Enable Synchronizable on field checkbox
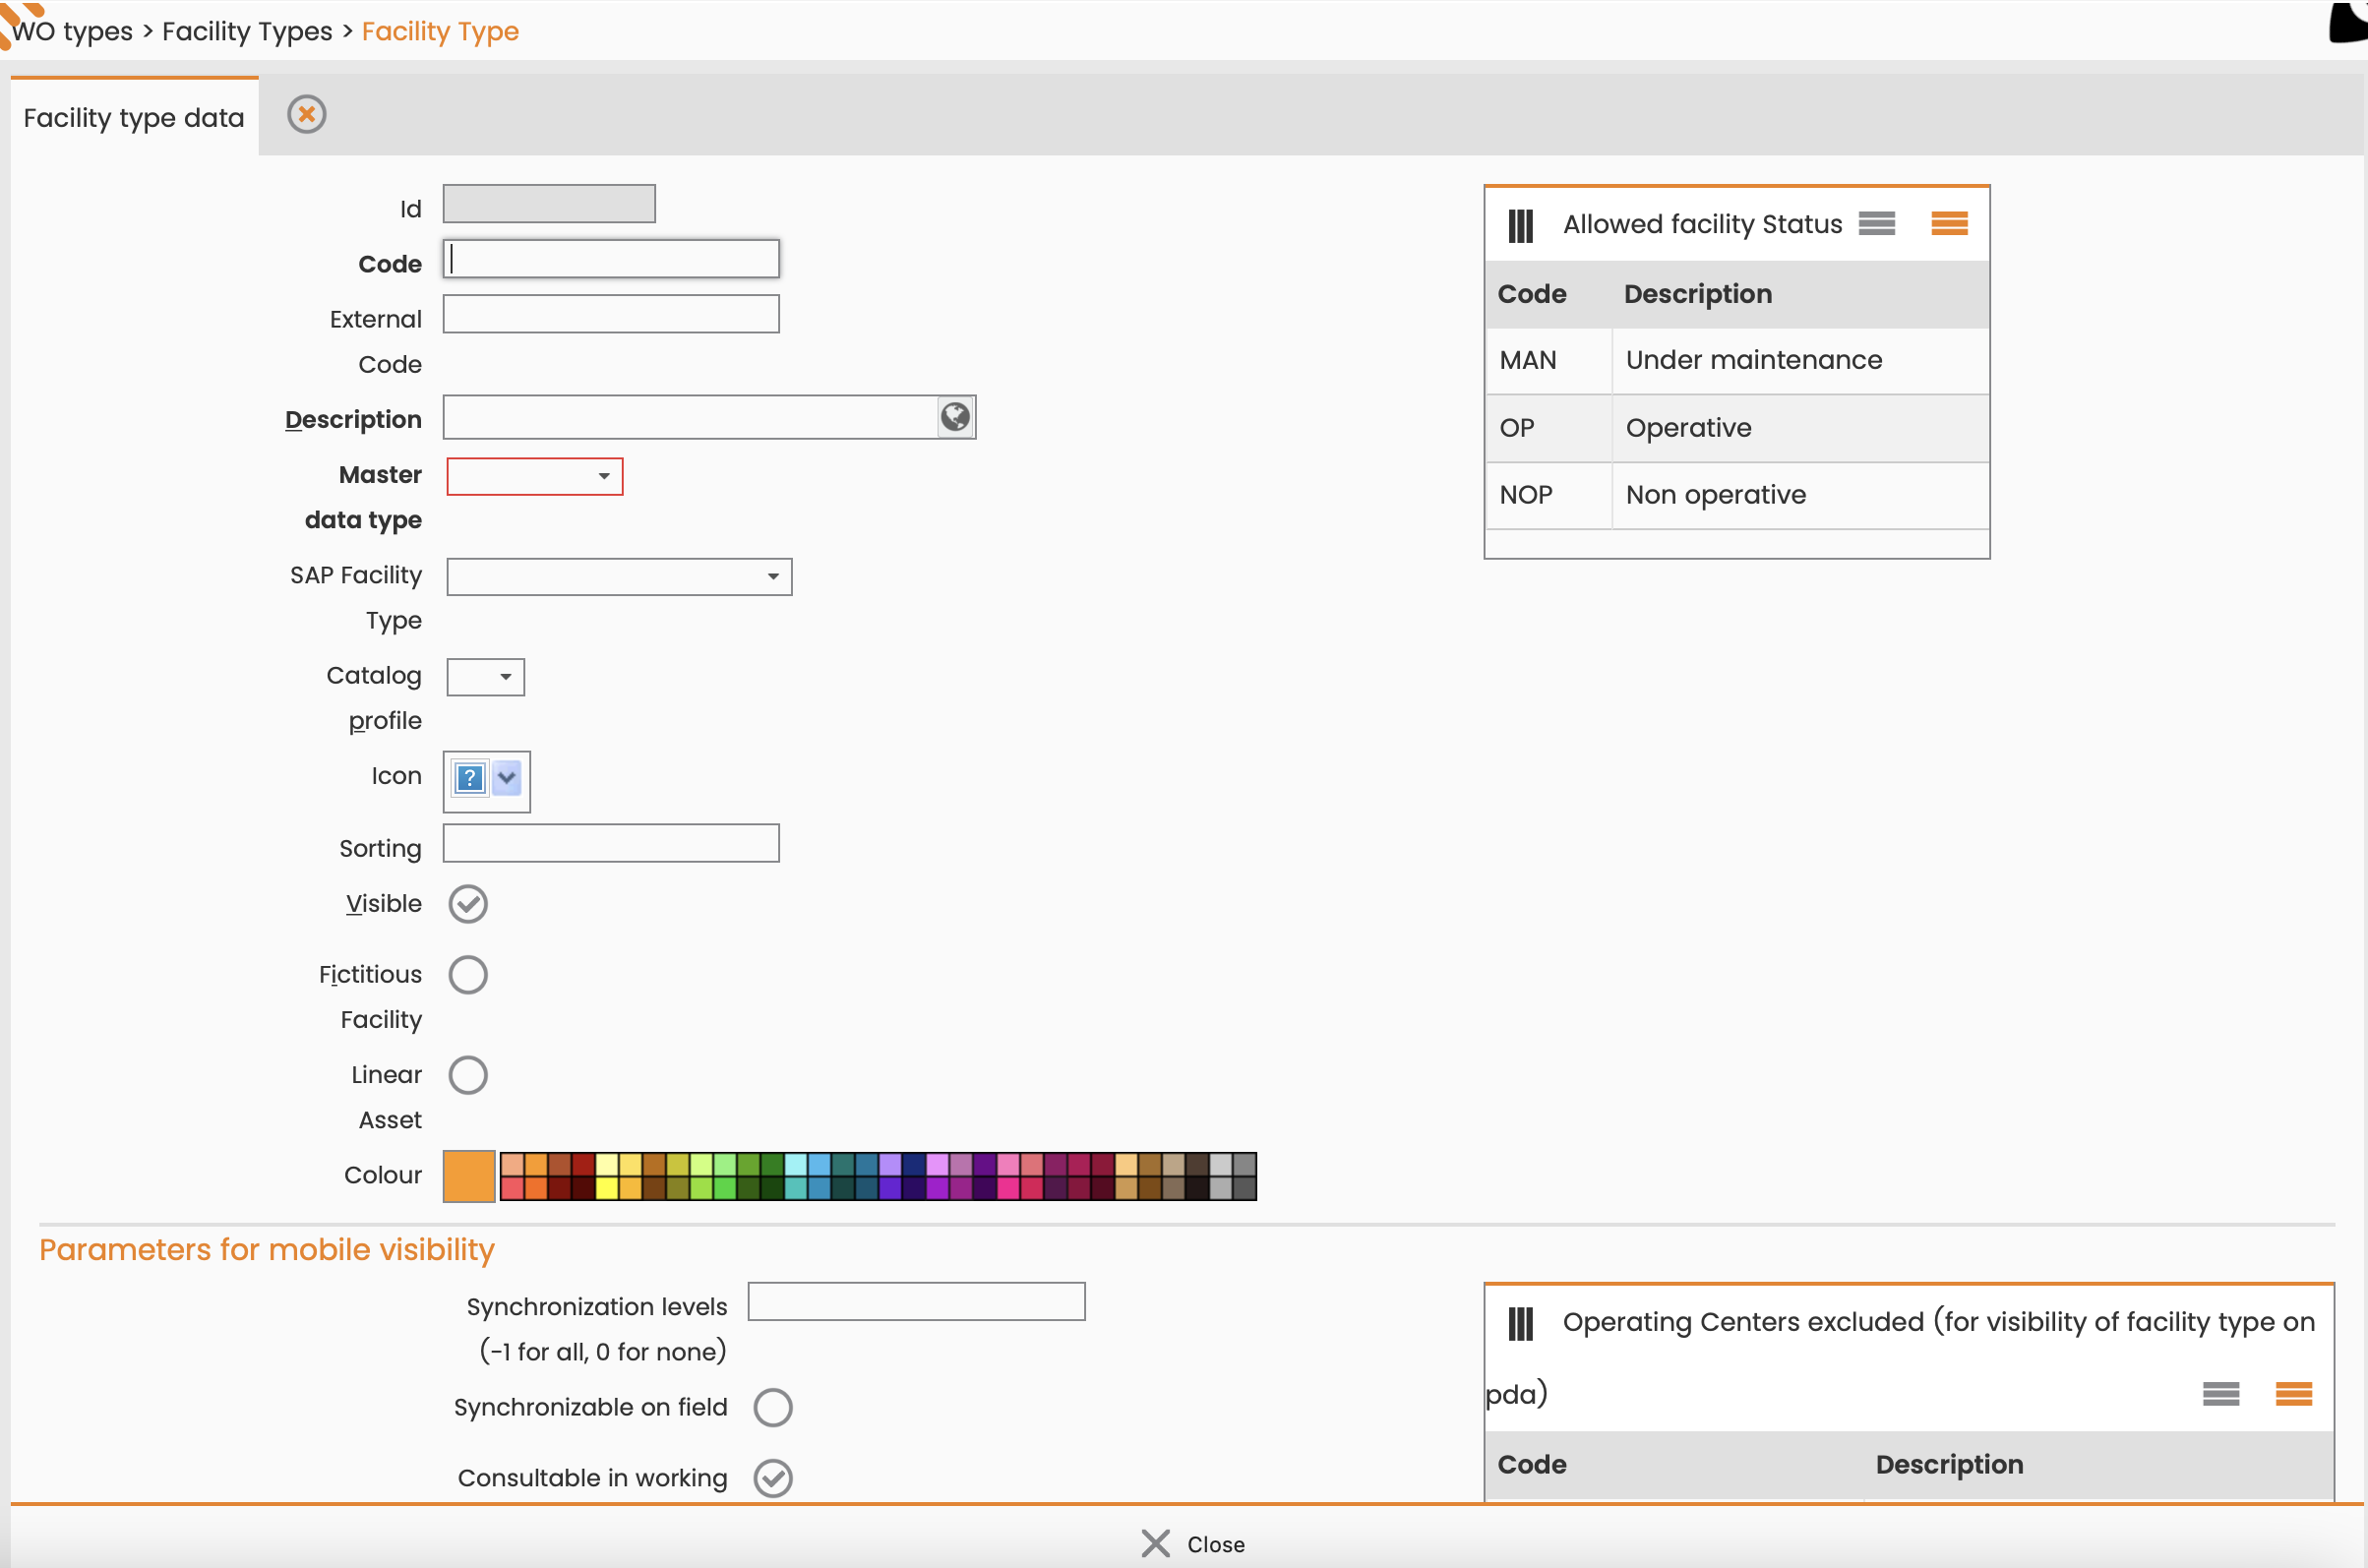Screen dimensions: 2368x1568 tap(773, 1407)
